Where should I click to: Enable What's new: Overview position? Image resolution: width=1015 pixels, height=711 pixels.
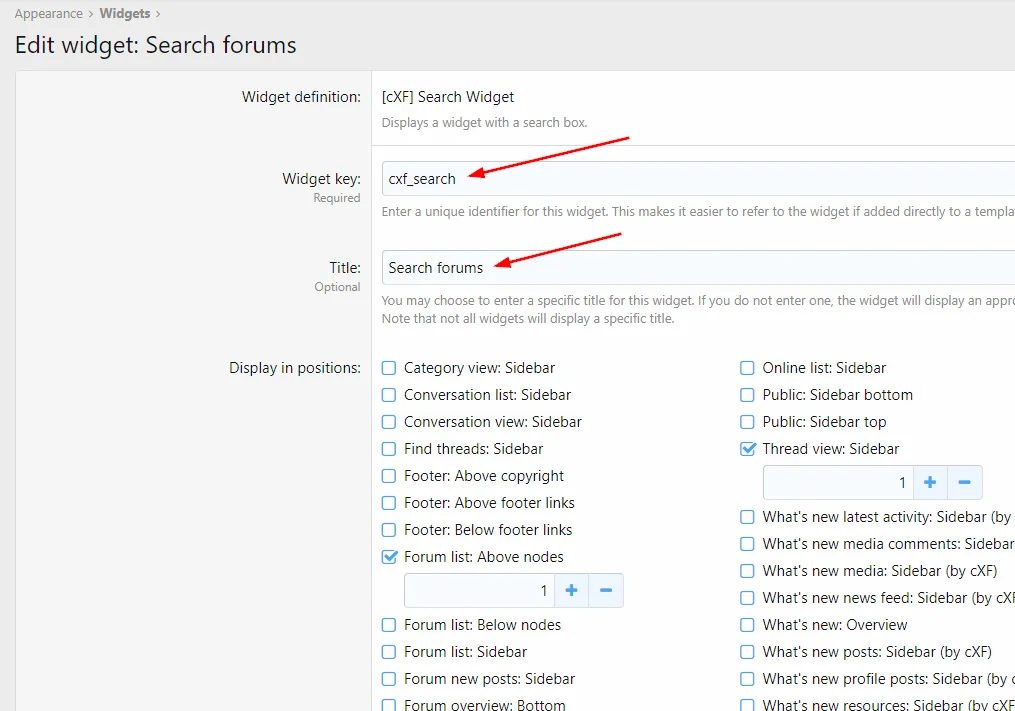click(748, 625)
